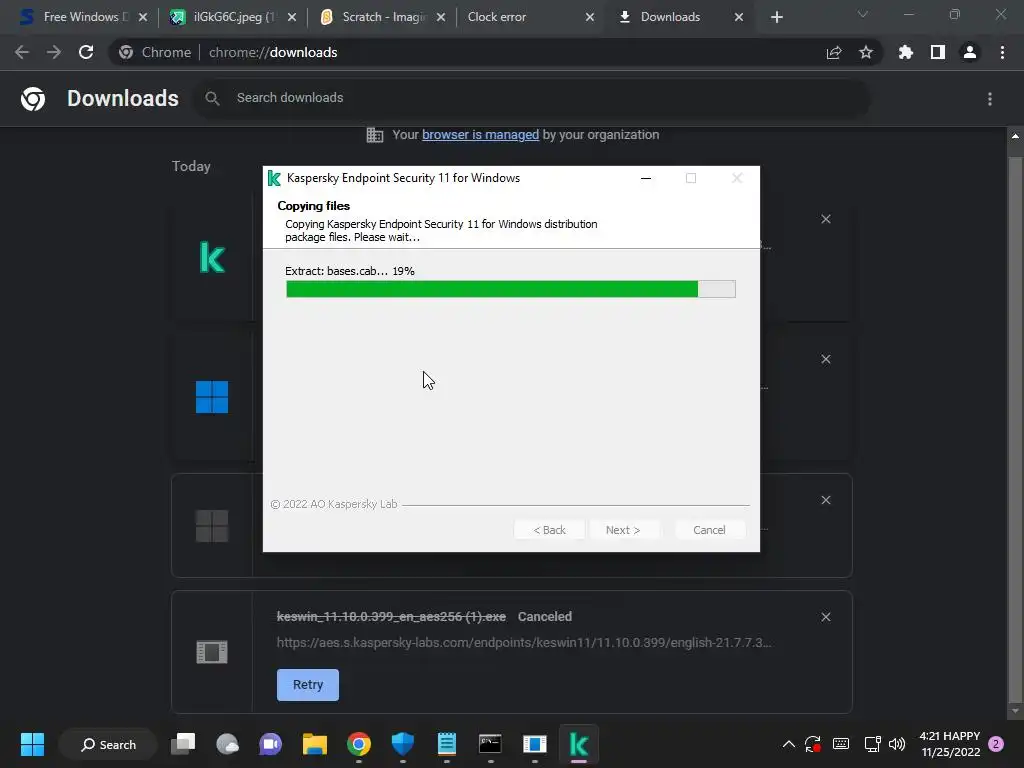This screenshot has width=1024, height=768.
Task: Retry the canceled keswin download
Action: click(x=308, y=684)
